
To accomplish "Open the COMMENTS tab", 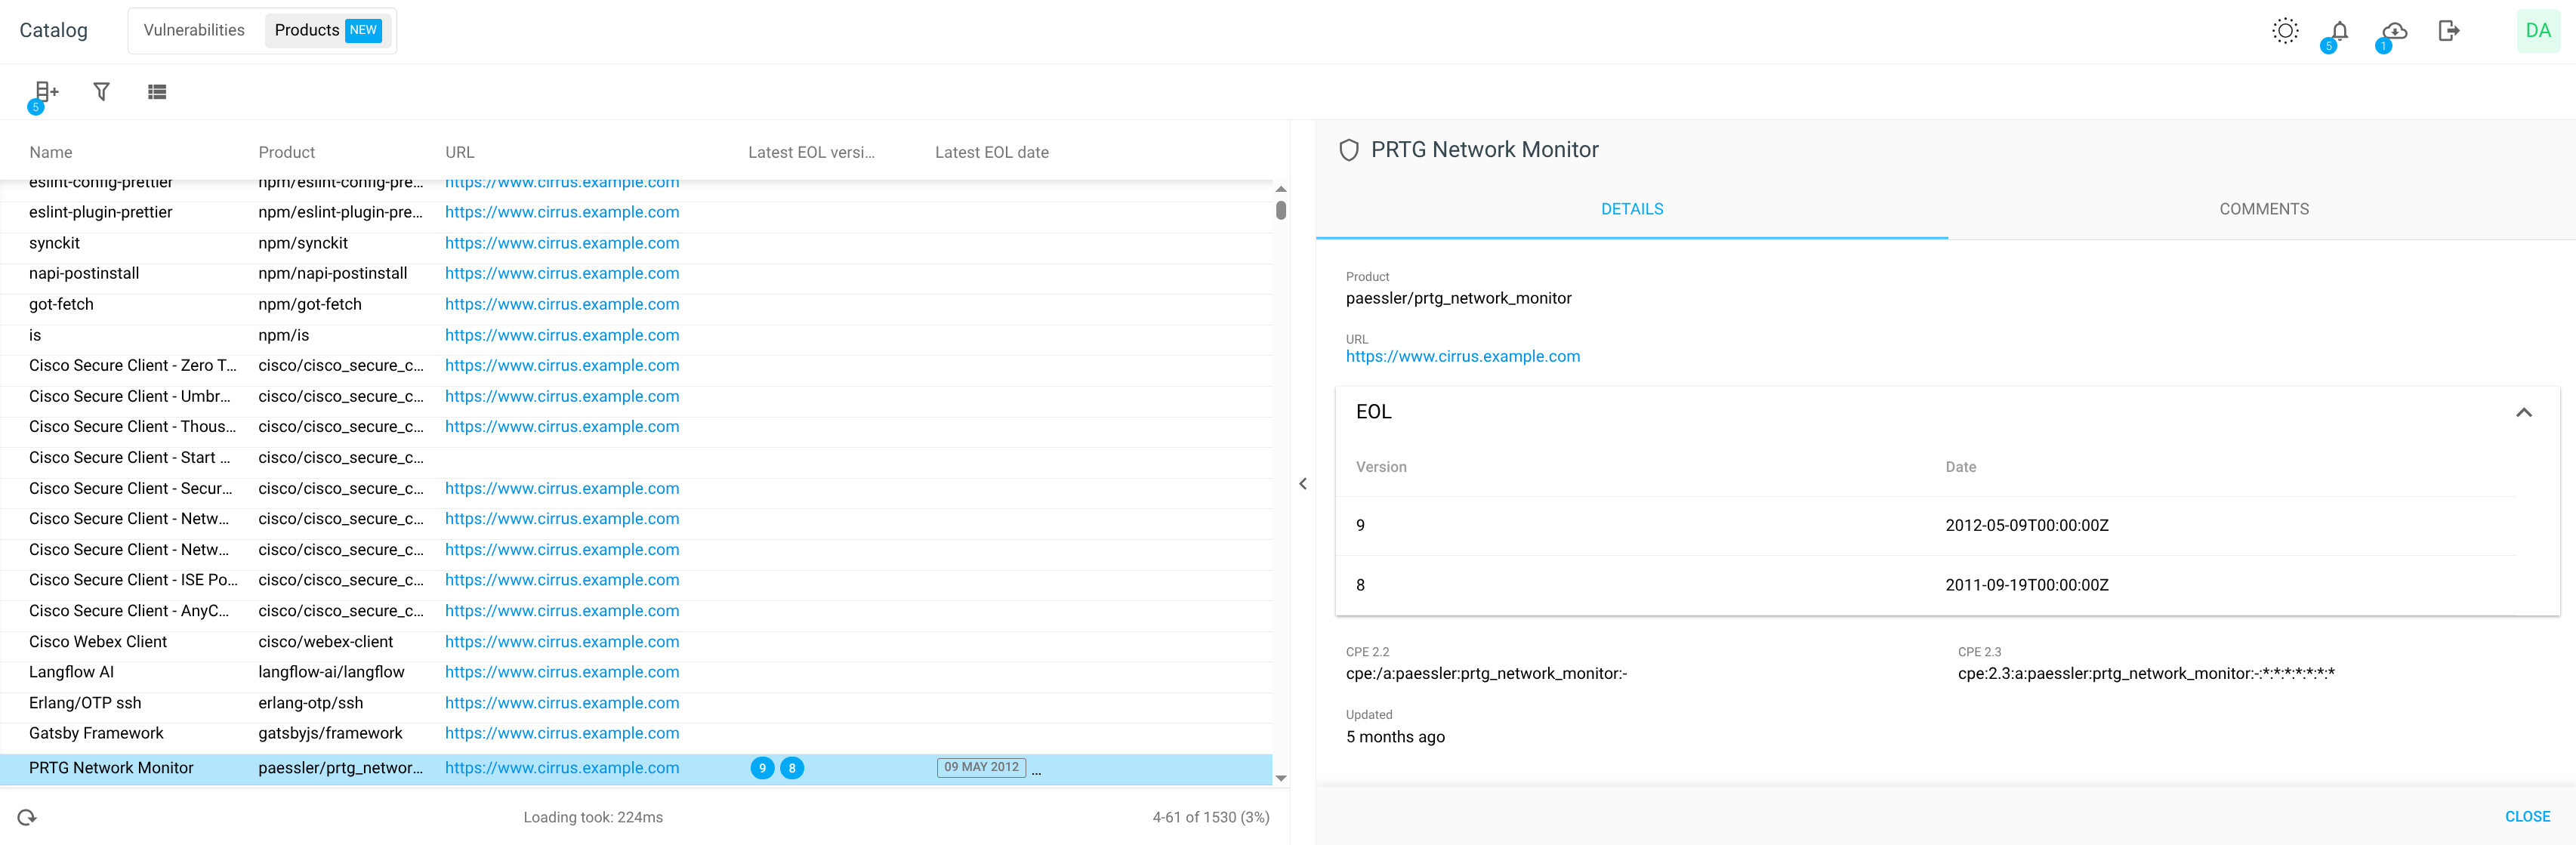I will click(2264, 208).
